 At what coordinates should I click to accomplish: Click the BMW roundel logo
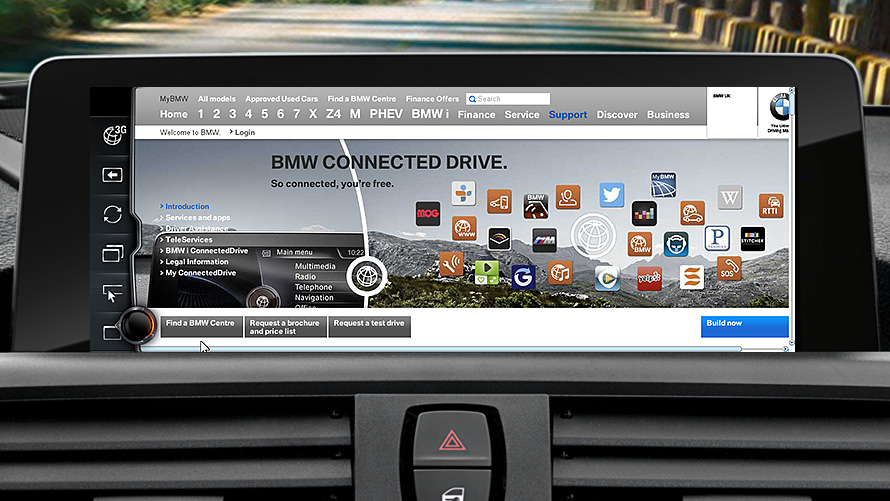coord(779,107)
